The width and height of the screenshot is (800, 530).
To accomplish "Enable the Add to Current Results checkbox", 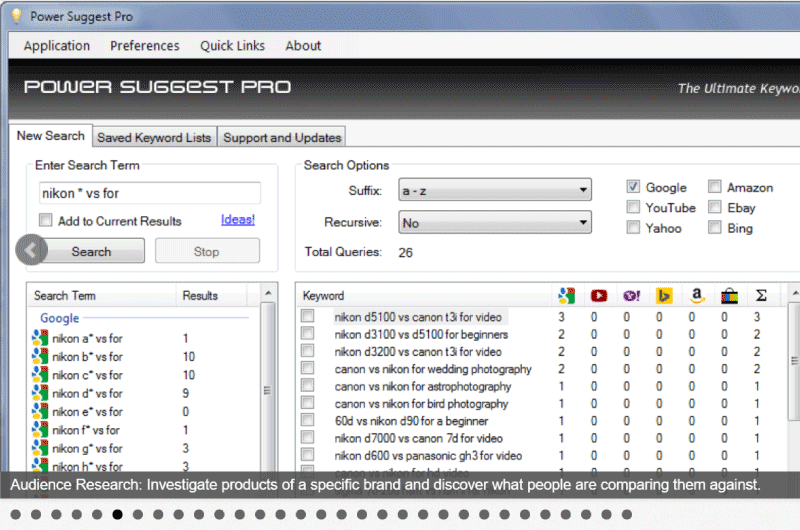I will point(45,220).
